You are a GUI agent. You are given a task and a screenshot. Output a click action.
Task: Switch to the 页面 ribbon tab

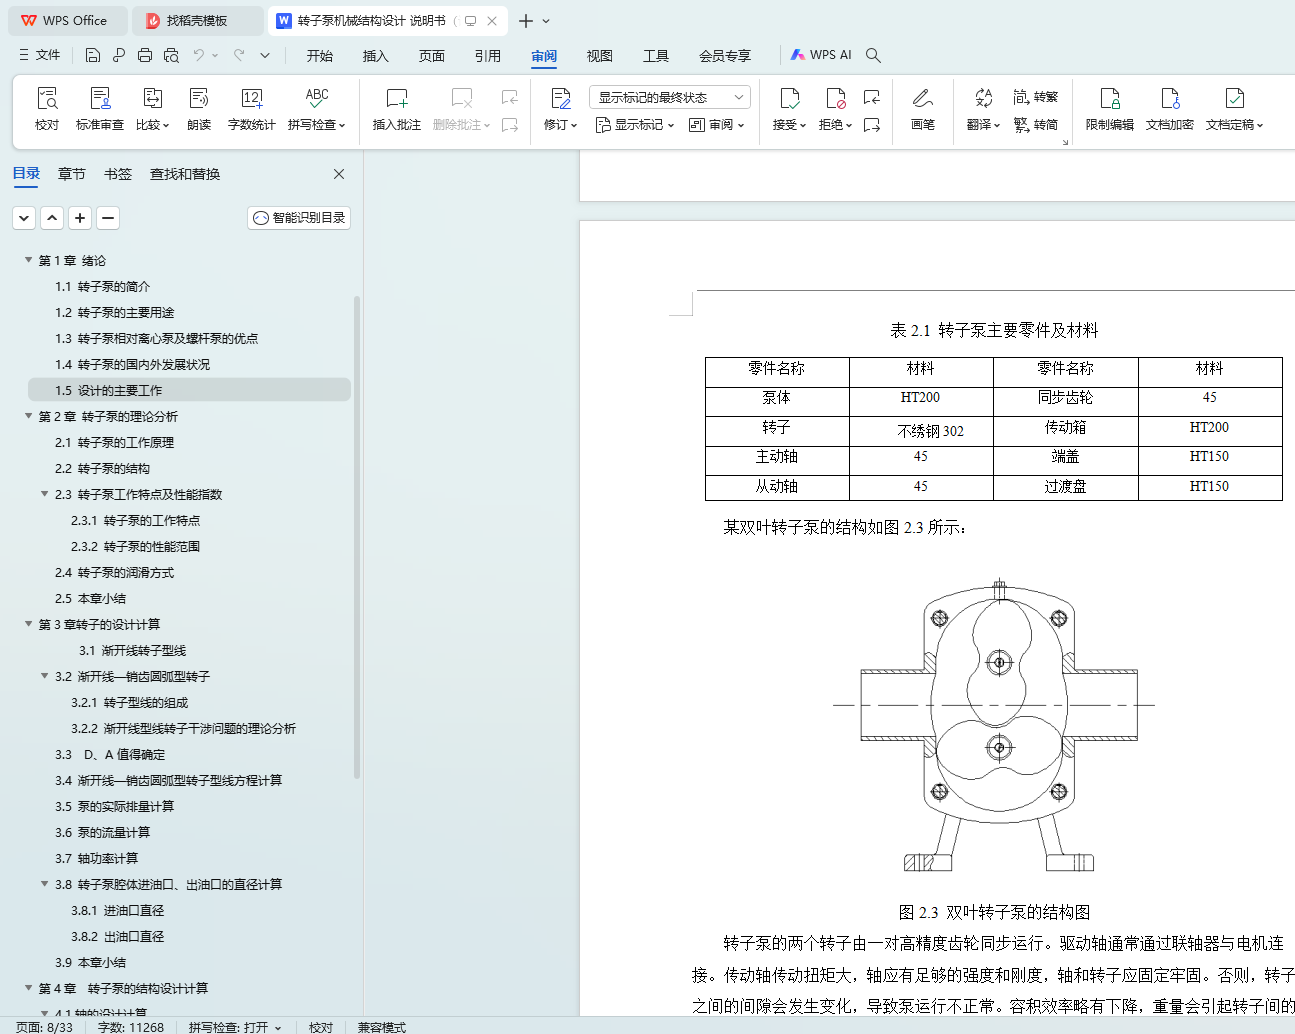click(432, 56)
